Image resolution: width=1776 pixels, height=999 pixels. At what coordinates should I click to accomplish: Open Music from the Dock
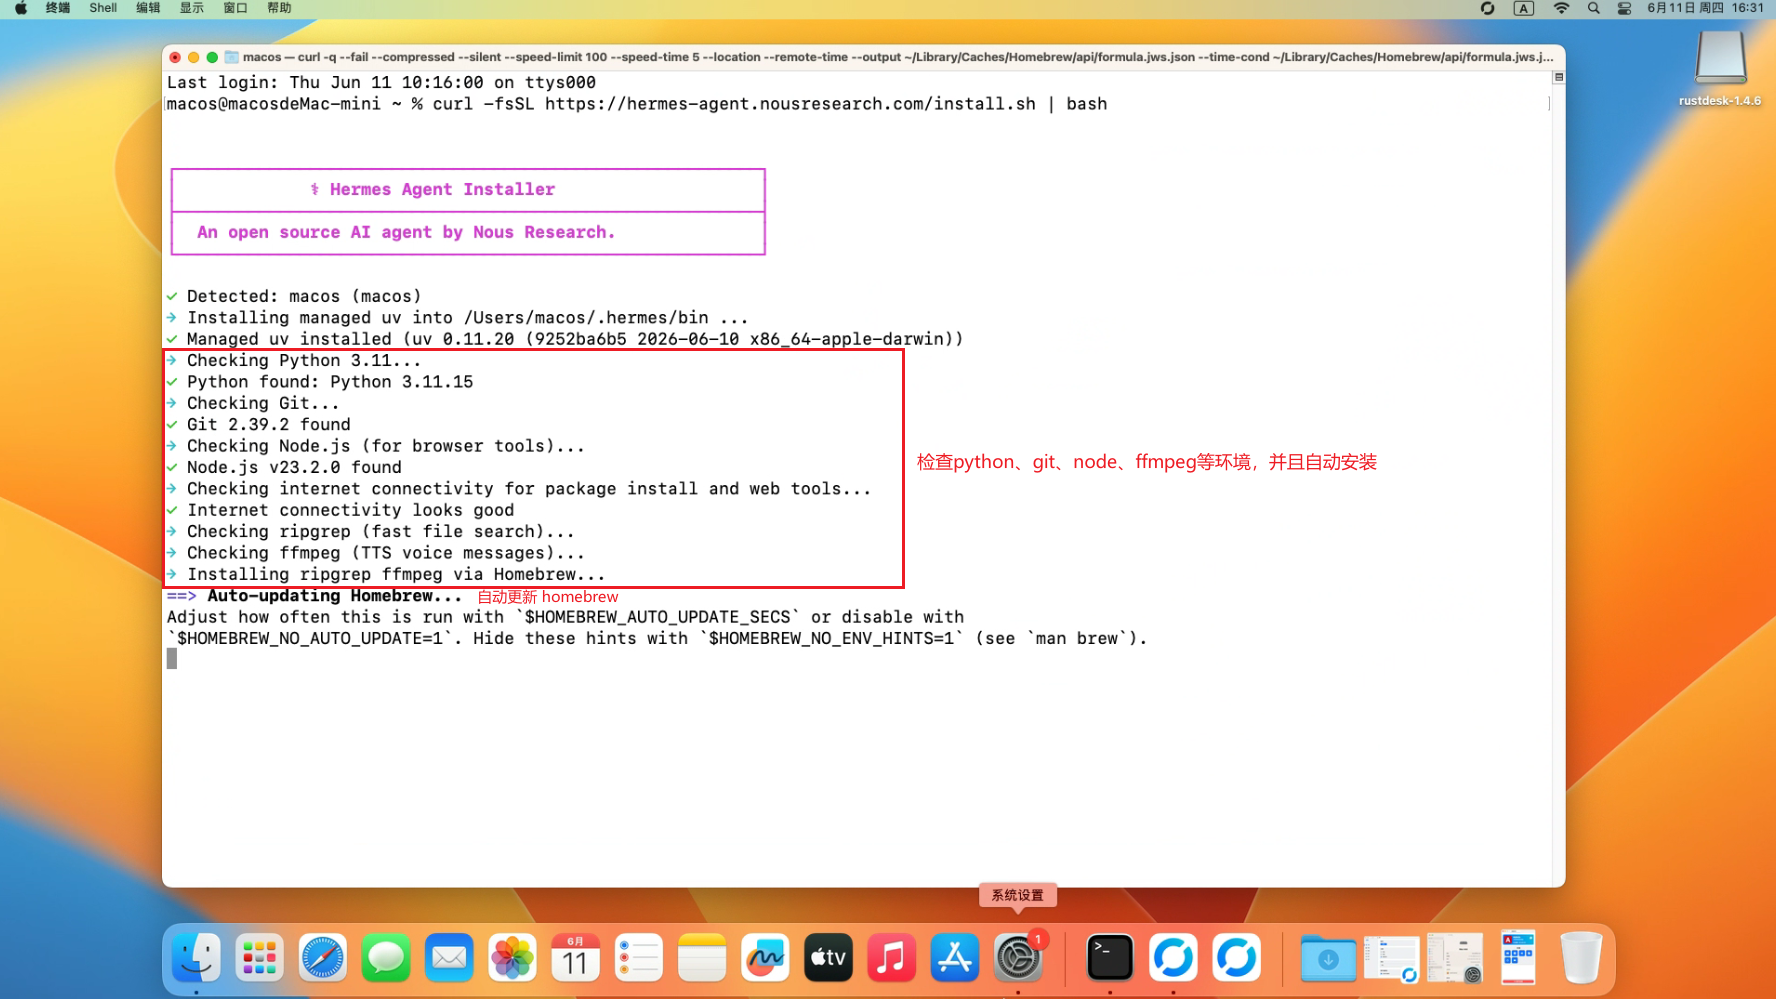[892, 958]
